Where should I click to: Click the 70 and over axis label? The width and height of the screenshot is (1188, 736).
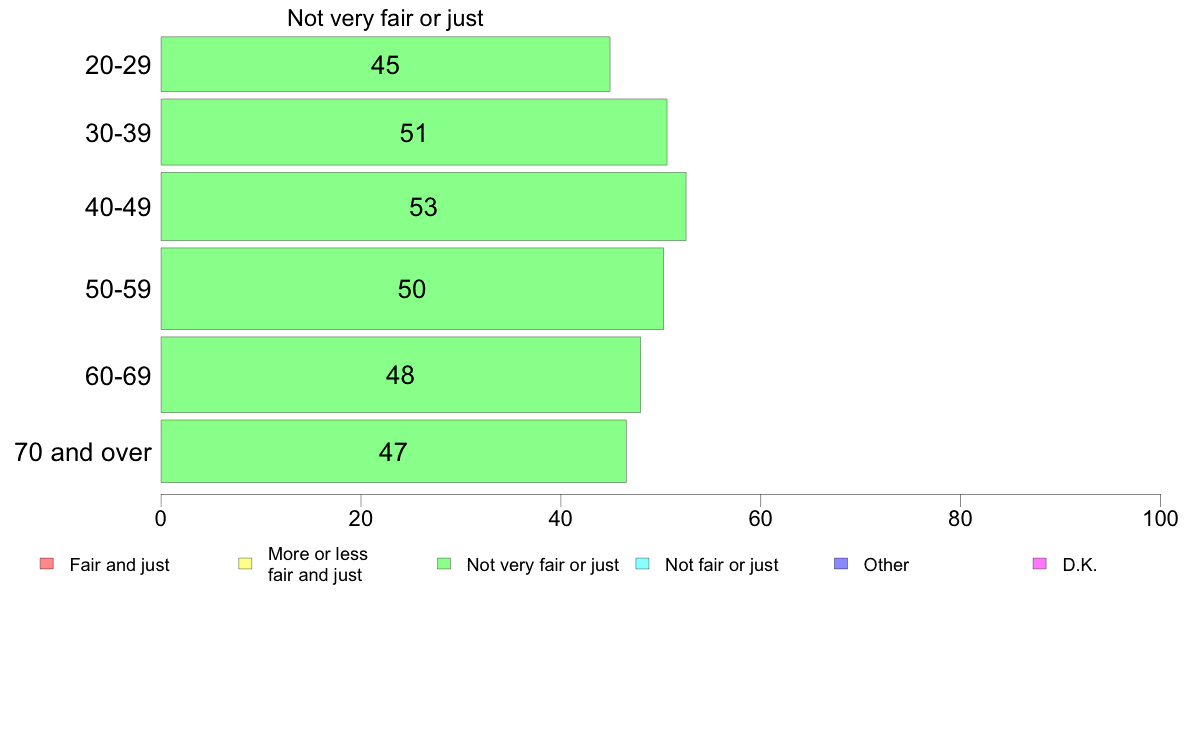83,453
